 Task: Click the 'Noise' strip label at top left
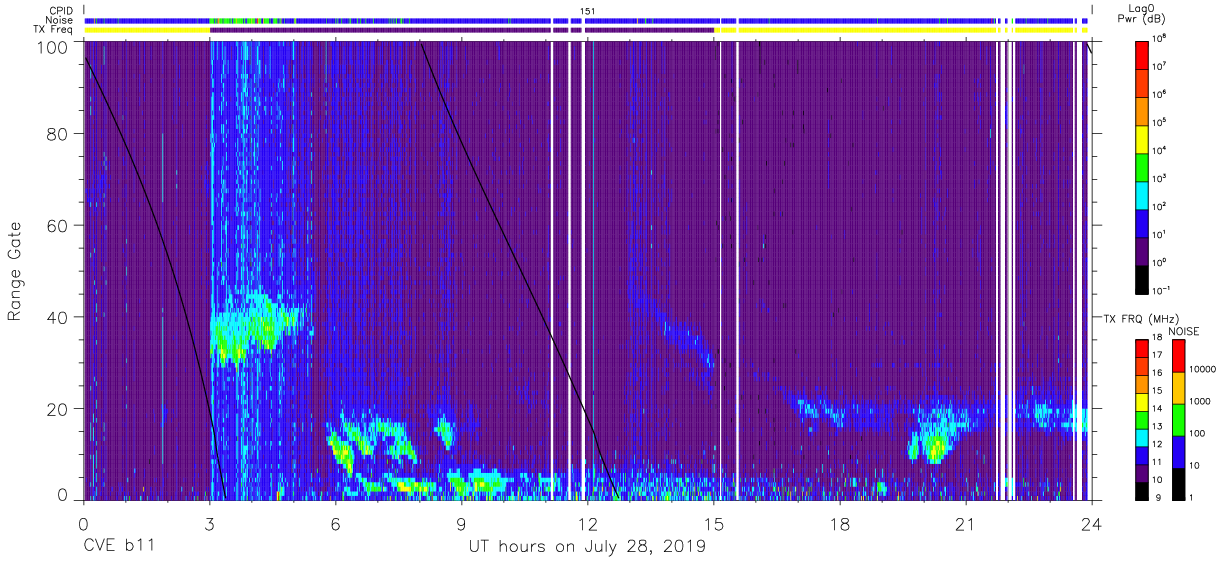pos(61,20)
